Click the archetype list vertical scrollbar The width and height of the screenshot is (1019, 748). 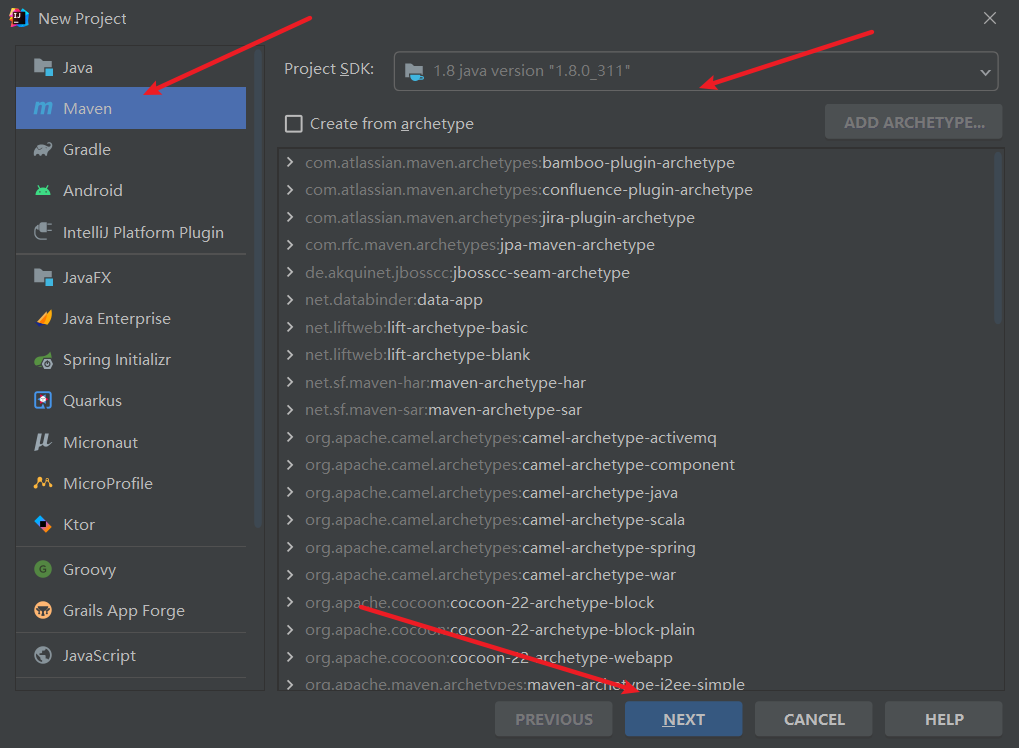pos(997,240)
